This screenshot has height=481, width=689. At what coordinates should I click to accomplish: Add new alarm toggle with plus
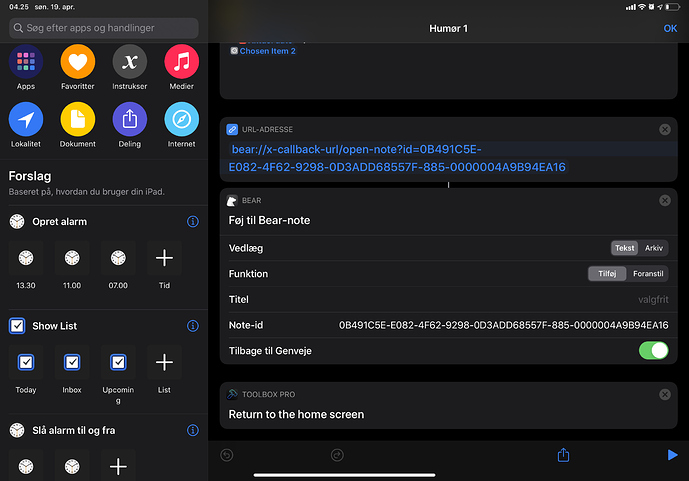[118, 466]
